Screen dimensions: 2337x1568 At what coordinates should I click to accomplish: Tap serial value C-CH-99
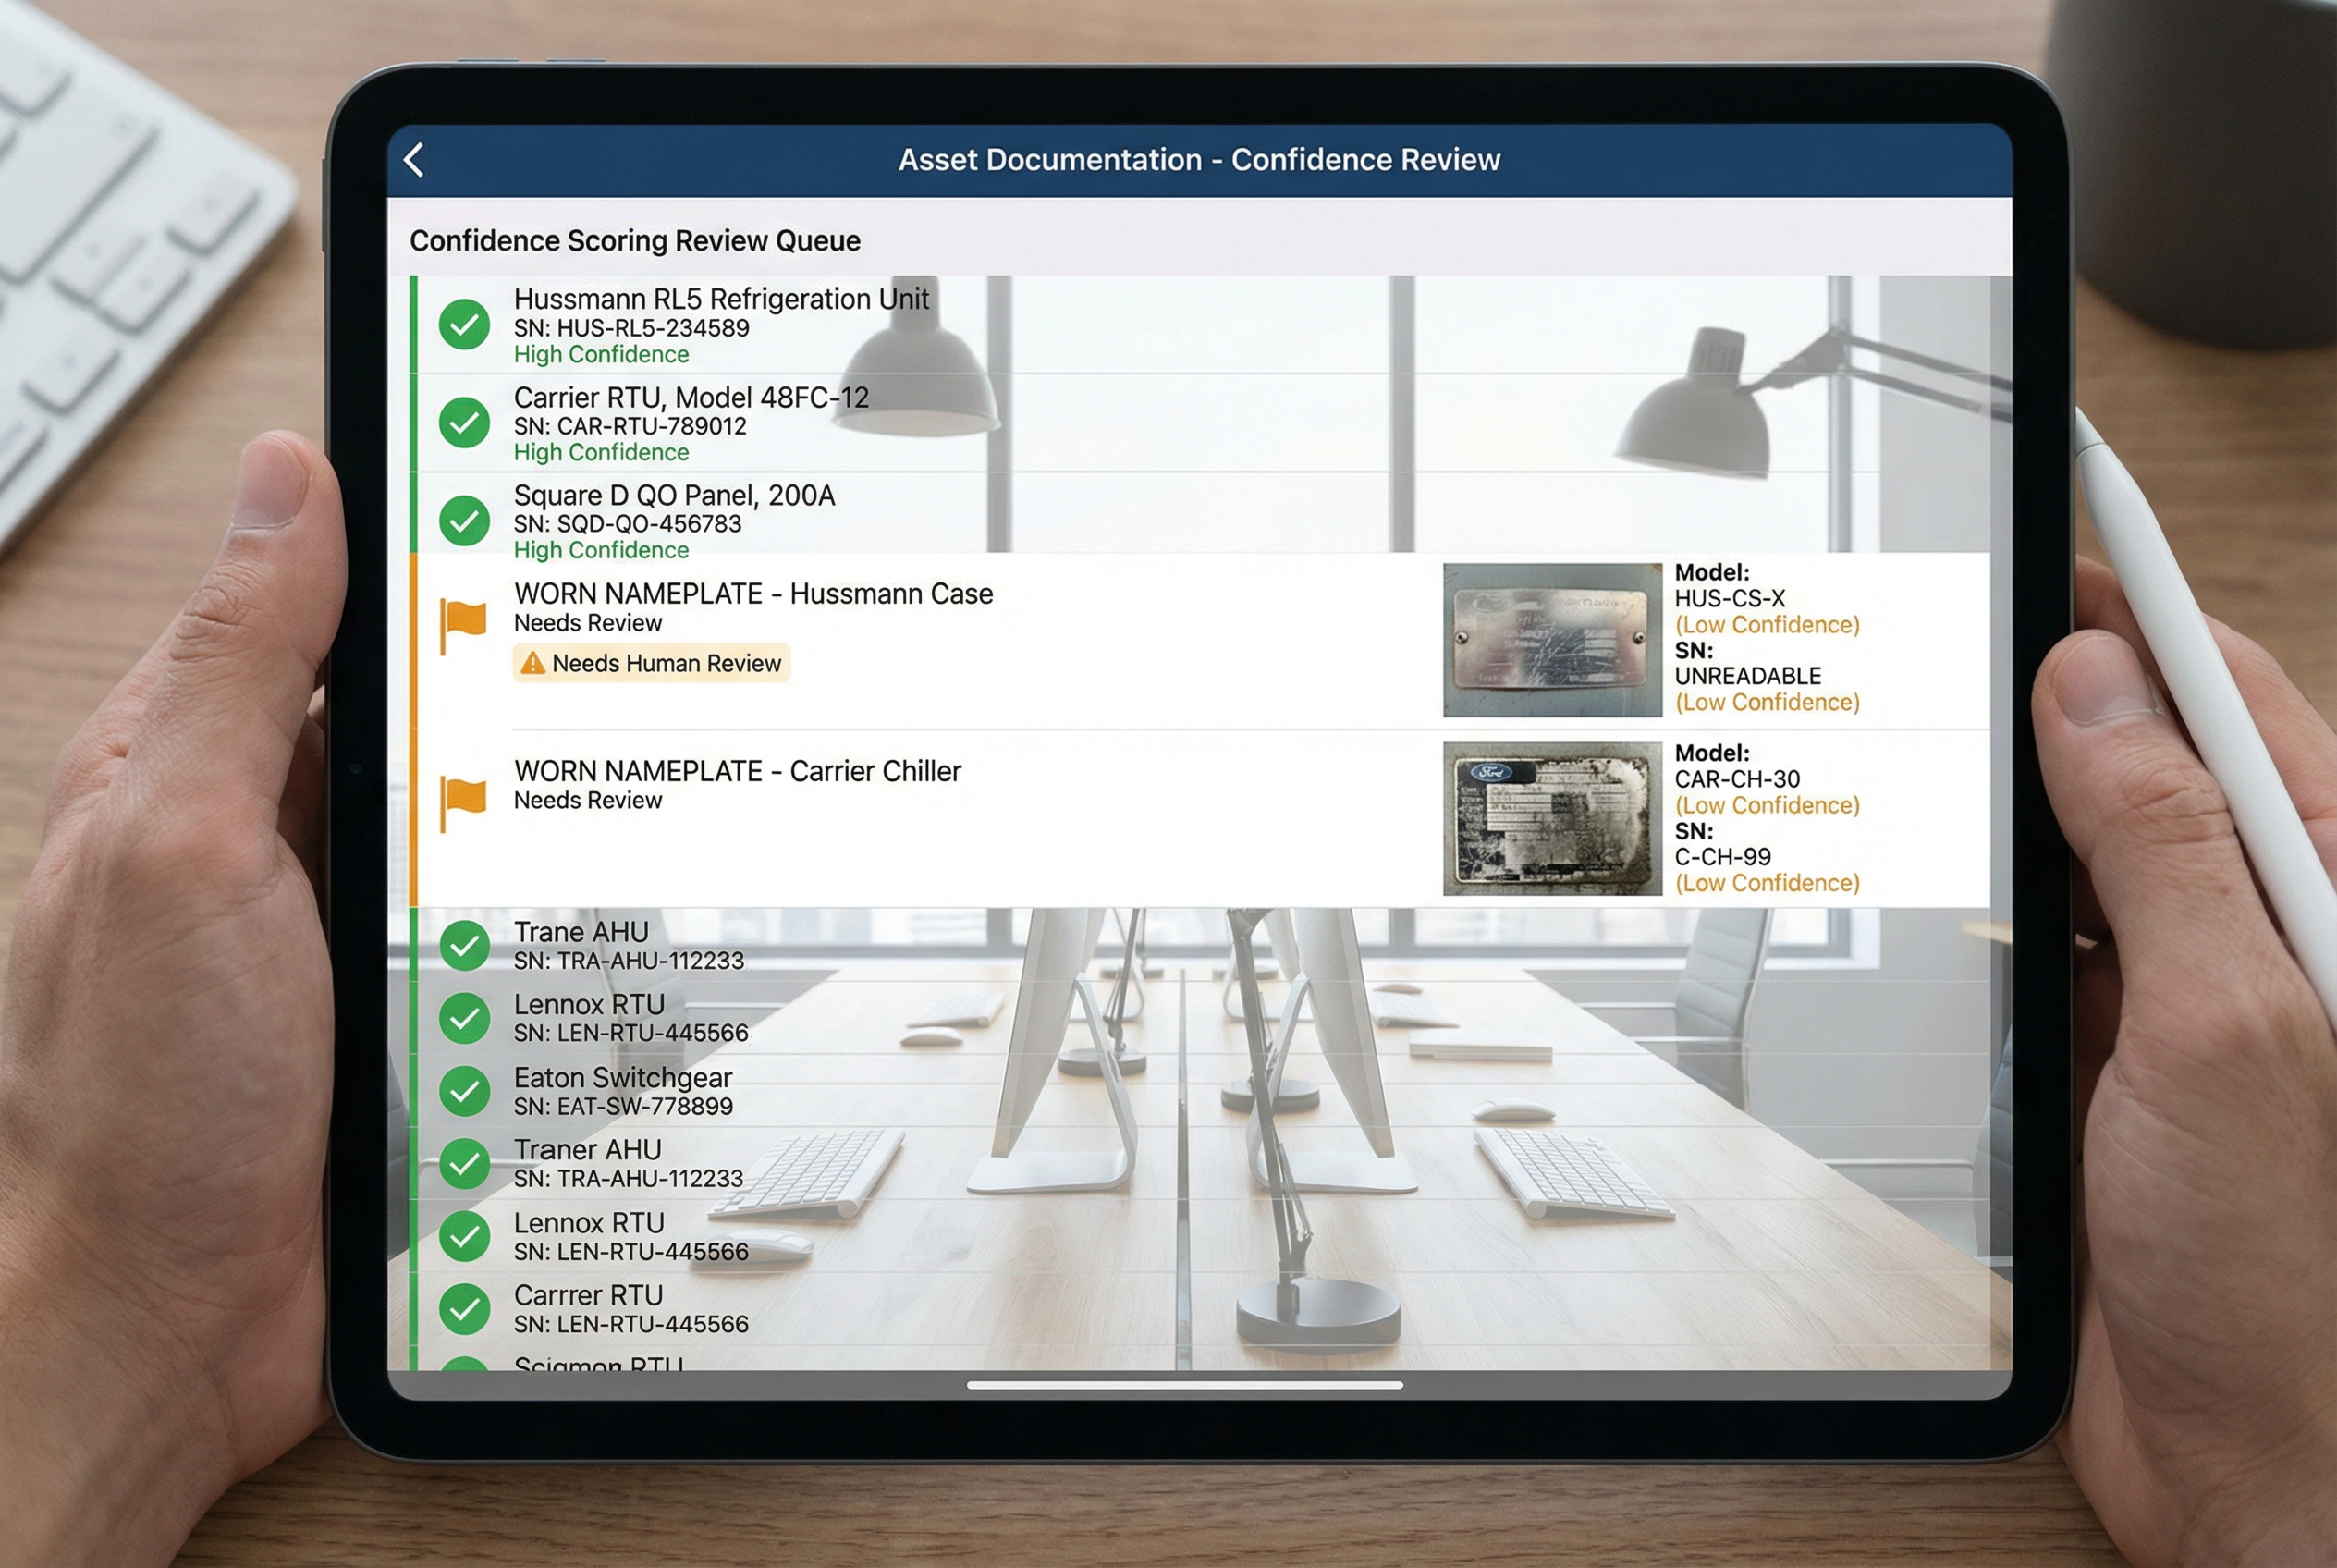(x=1723, y=857)
